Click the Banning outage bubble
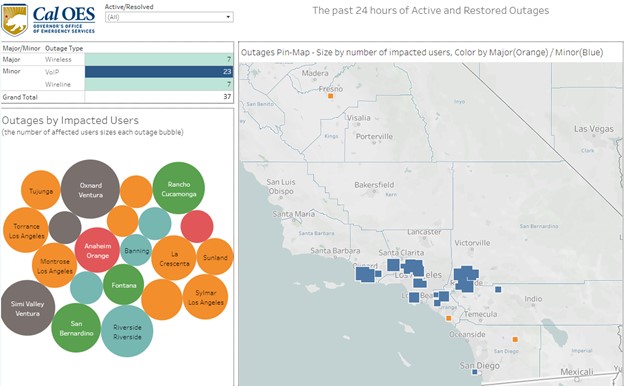 pyautogui.click(x=136, y=250)
